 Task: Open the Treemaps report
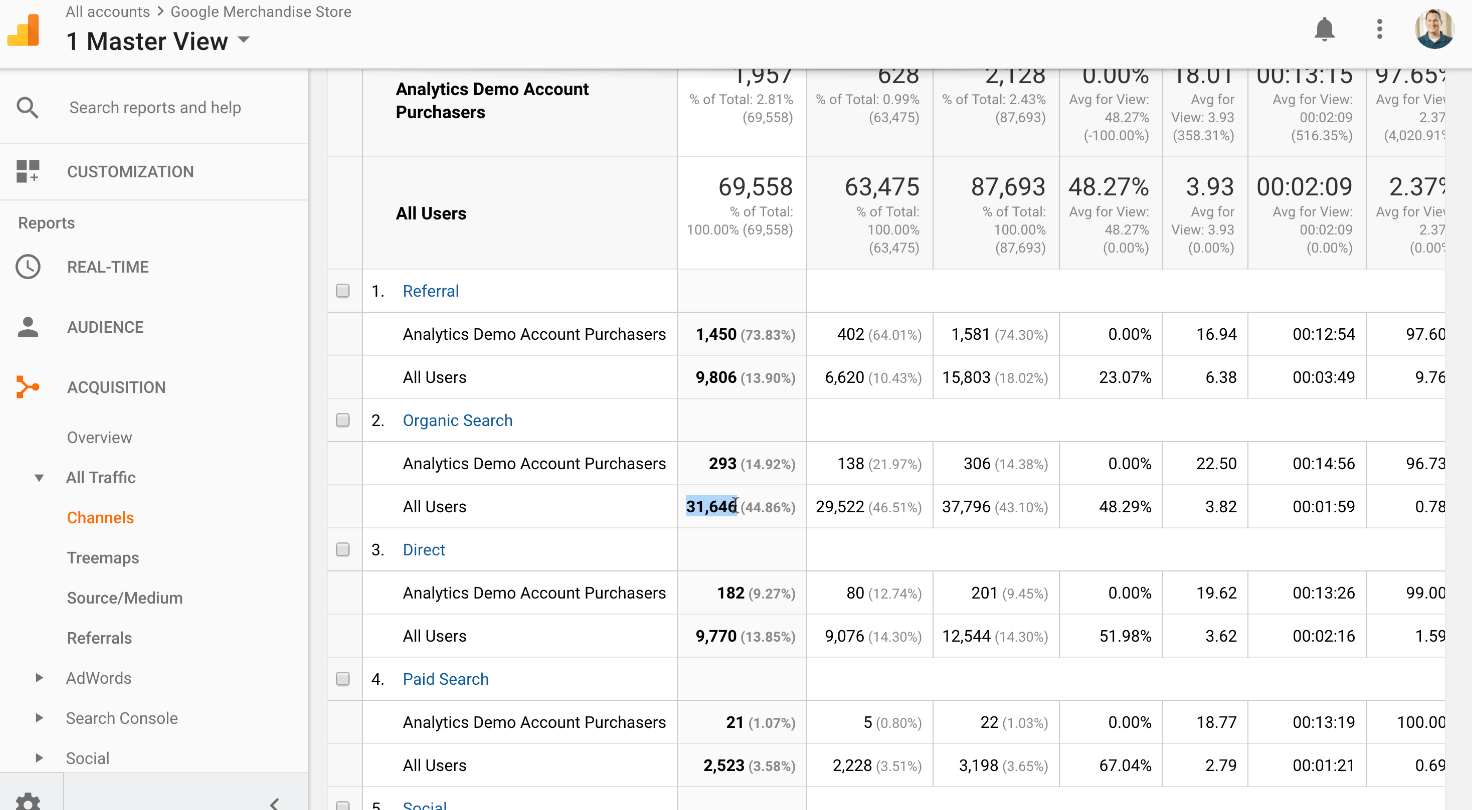click(103, 558)
